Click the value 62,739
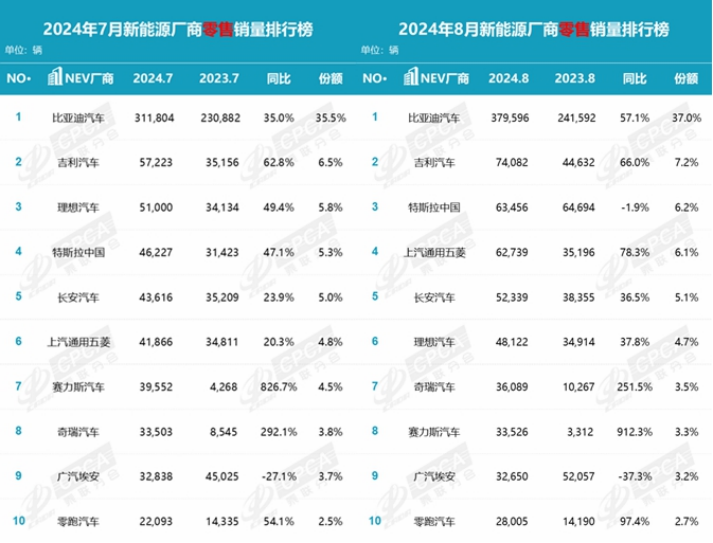This screenshot has width=713, height=543. point(512,252)
